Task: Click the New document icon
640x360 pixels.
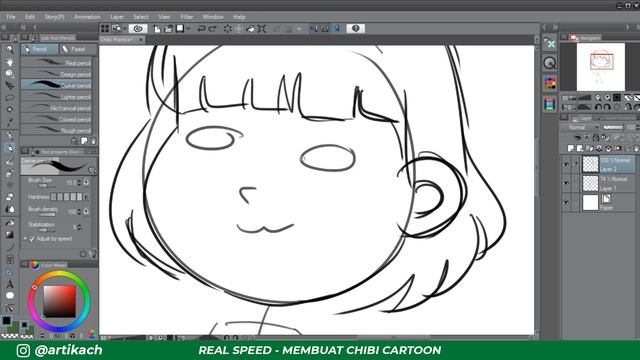Action: (157, 29)
